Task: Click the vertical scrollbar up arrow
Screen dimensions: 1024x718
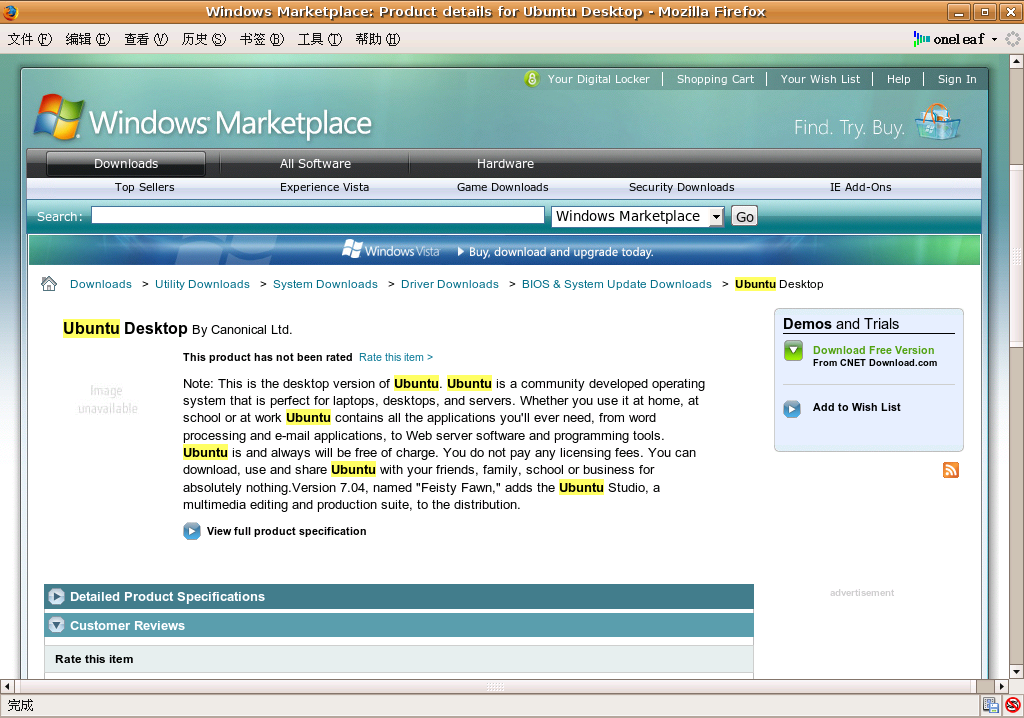Action: (1016, 61)
